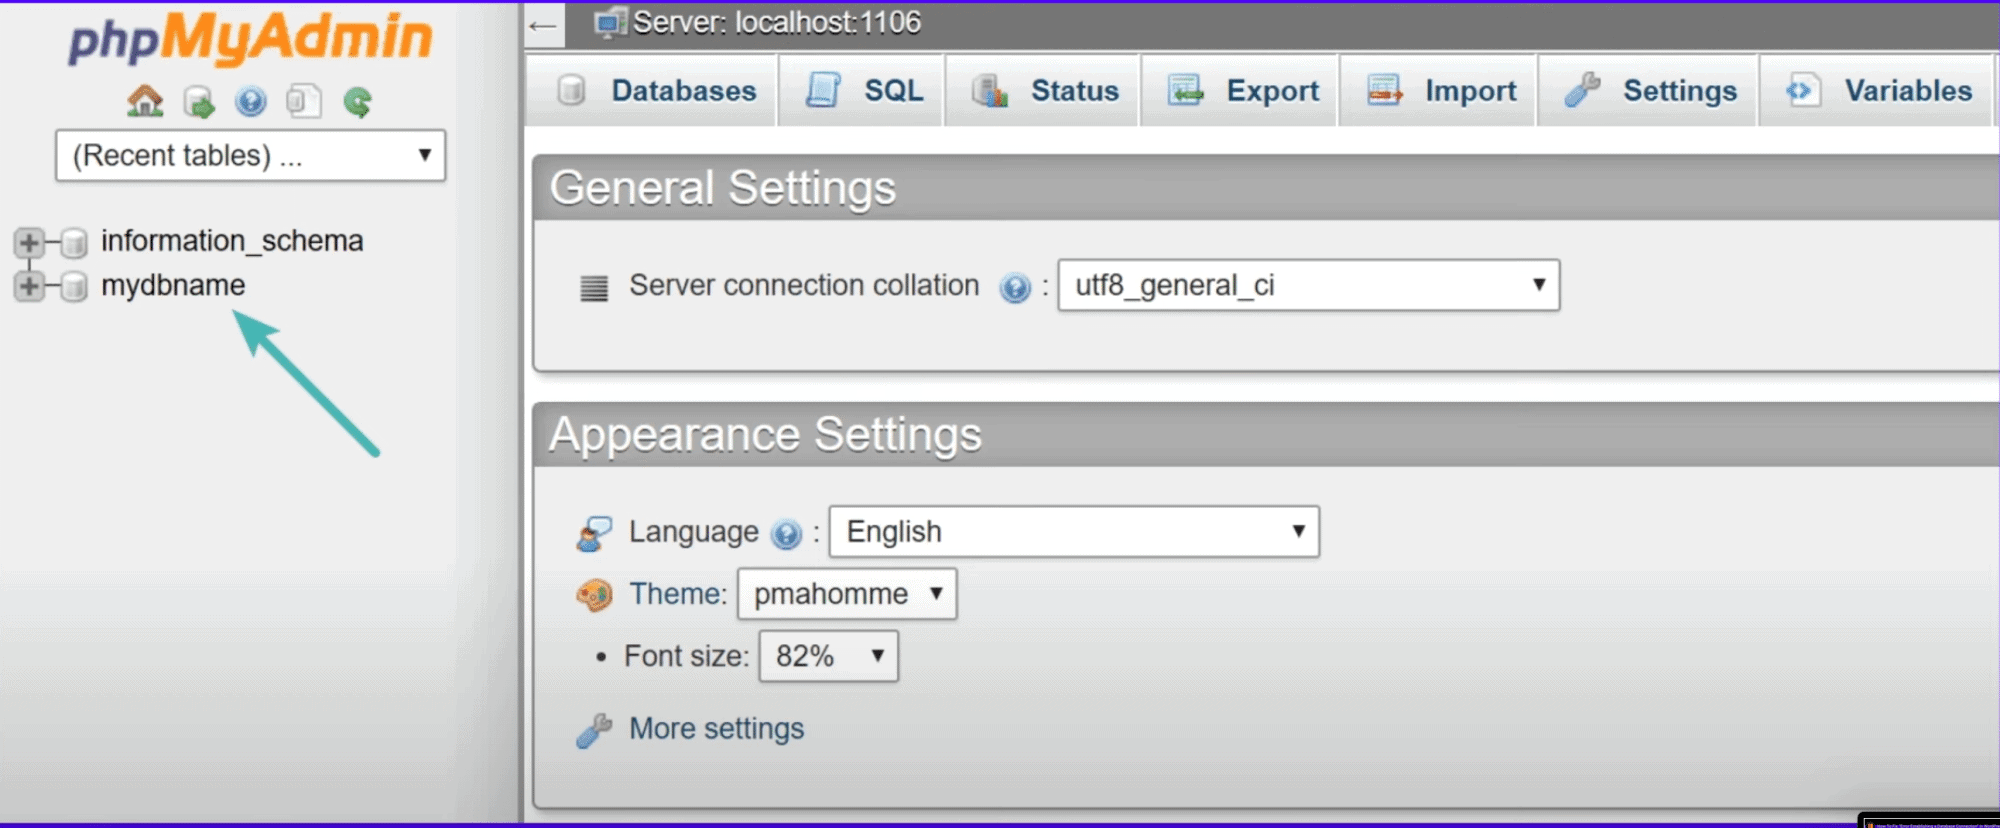Select the mydbname database name
Viewport: 2000px width, 828px height.
[173, 286]
